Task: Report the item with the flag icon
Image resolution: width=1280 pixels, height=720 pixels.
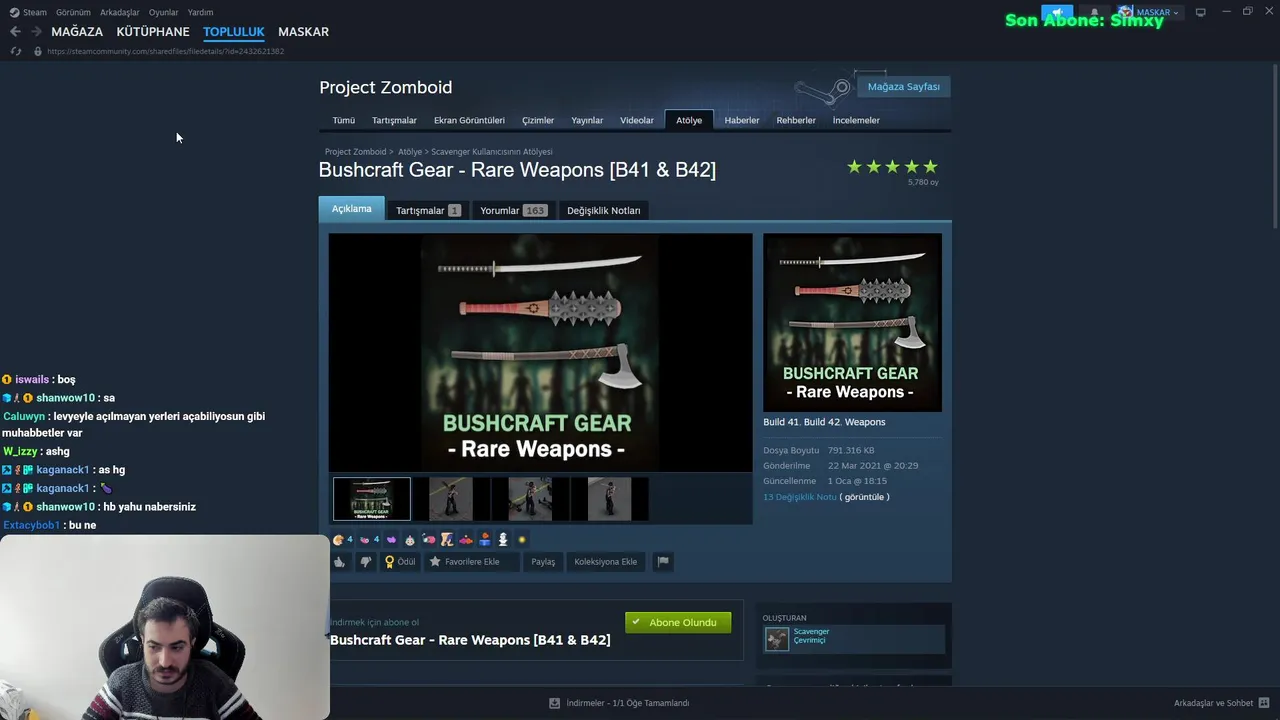Action: pos(662,562)
